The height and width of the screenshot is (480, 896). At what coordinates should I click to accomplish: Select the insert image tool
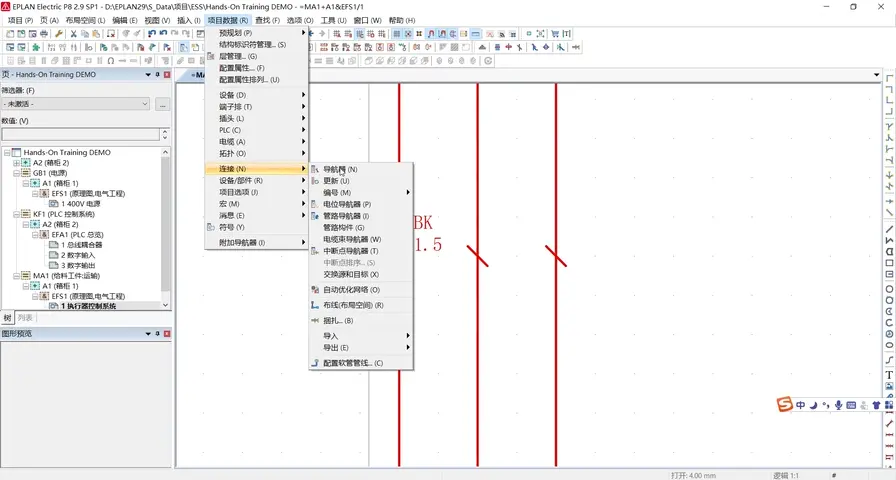click(x=890, y=386)
